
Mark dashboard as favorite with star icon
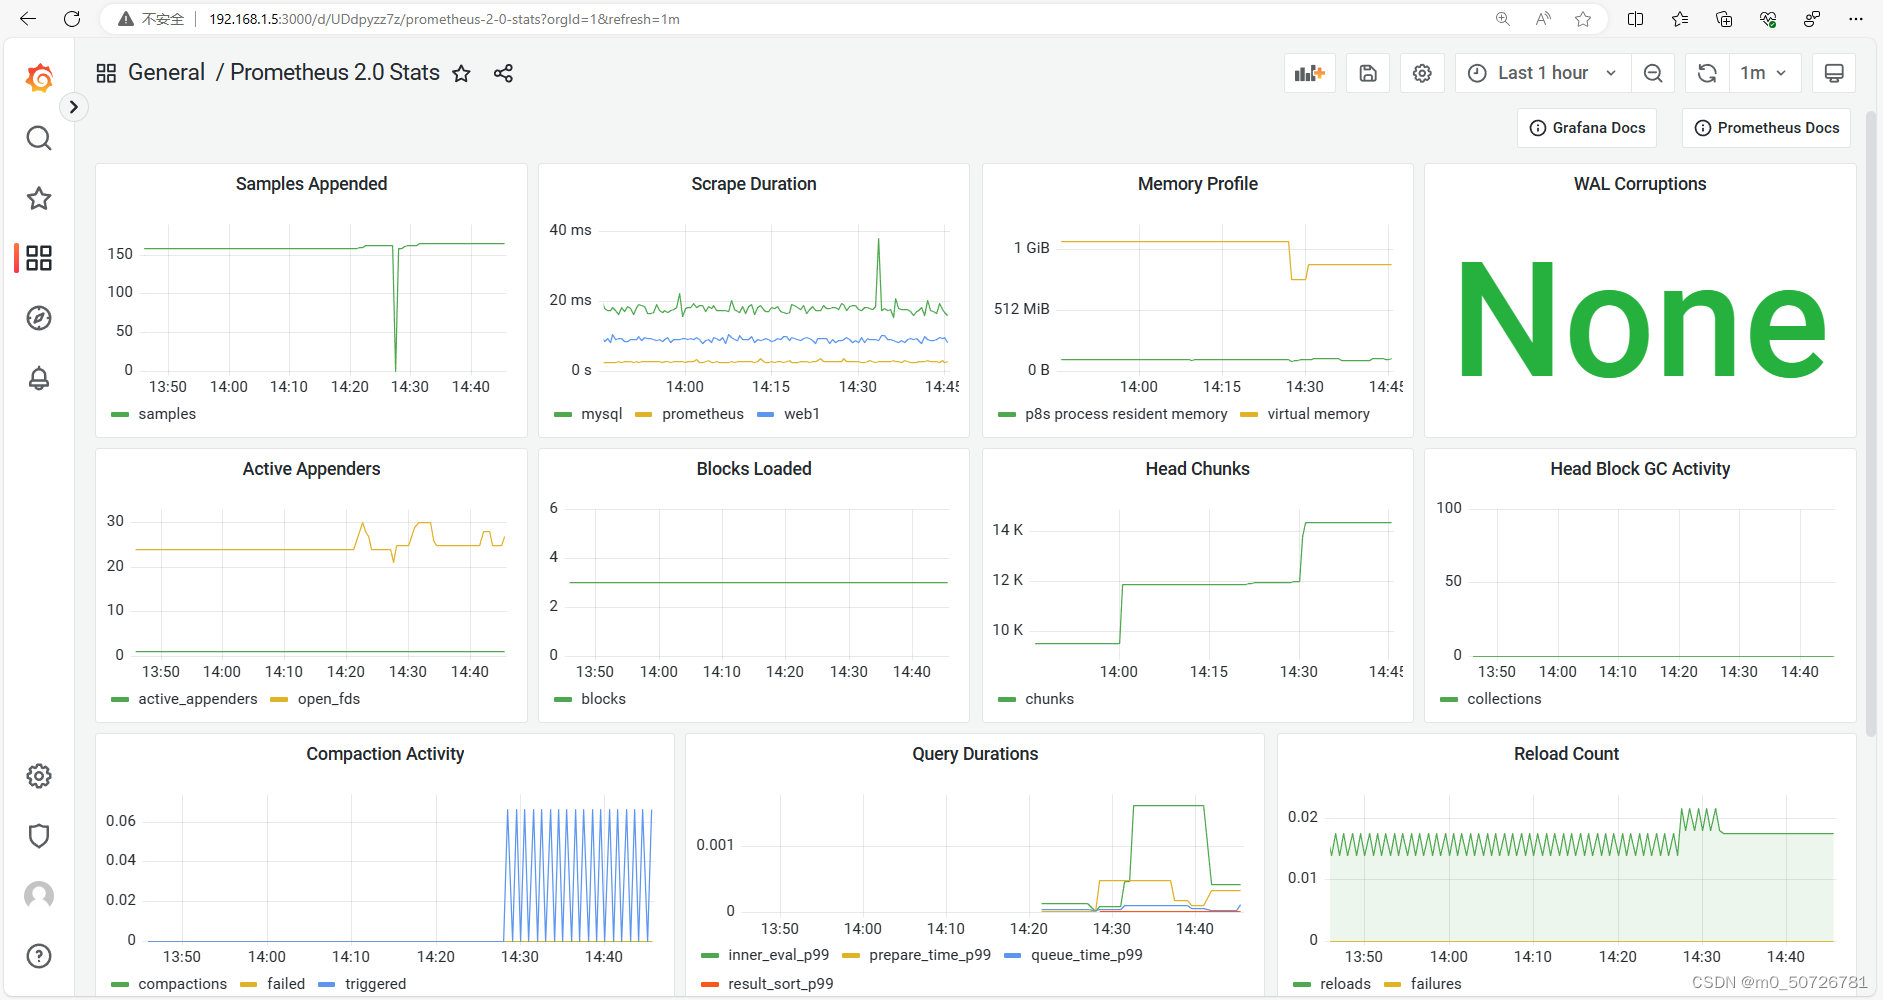pos(461,73)
